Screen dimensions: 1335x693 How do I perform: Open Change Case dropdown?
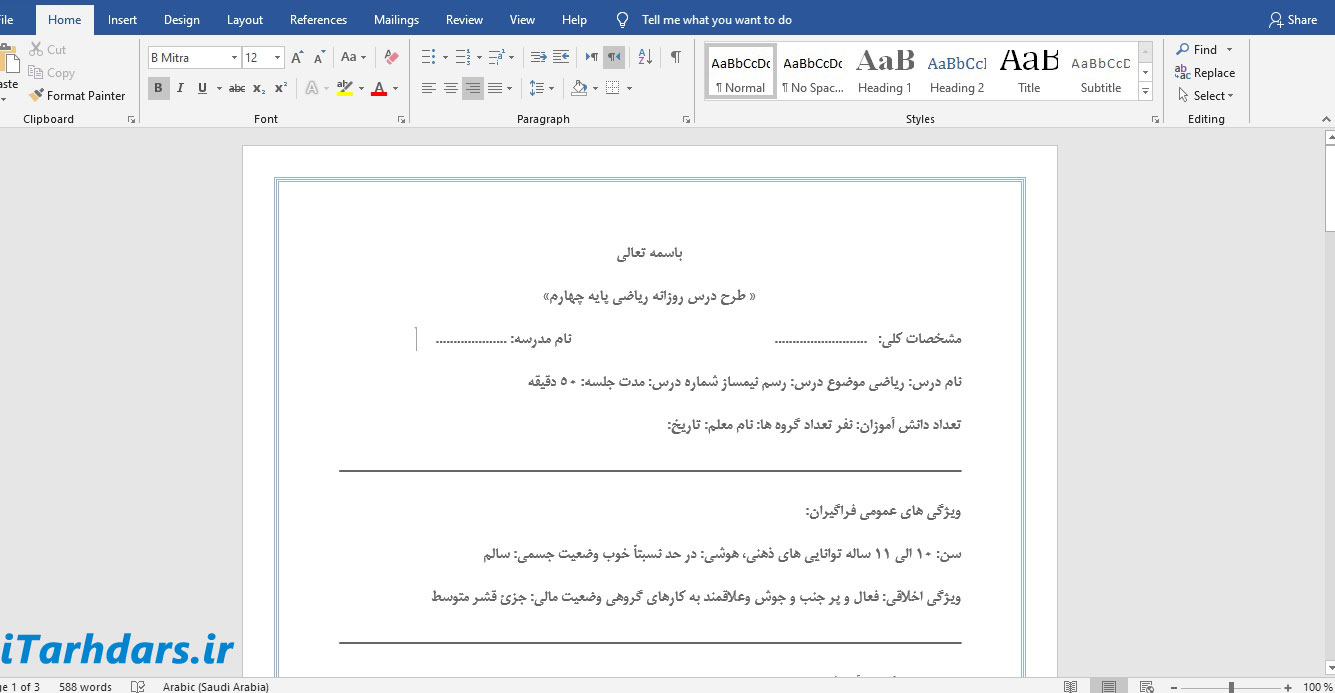[x=354, y=58]
